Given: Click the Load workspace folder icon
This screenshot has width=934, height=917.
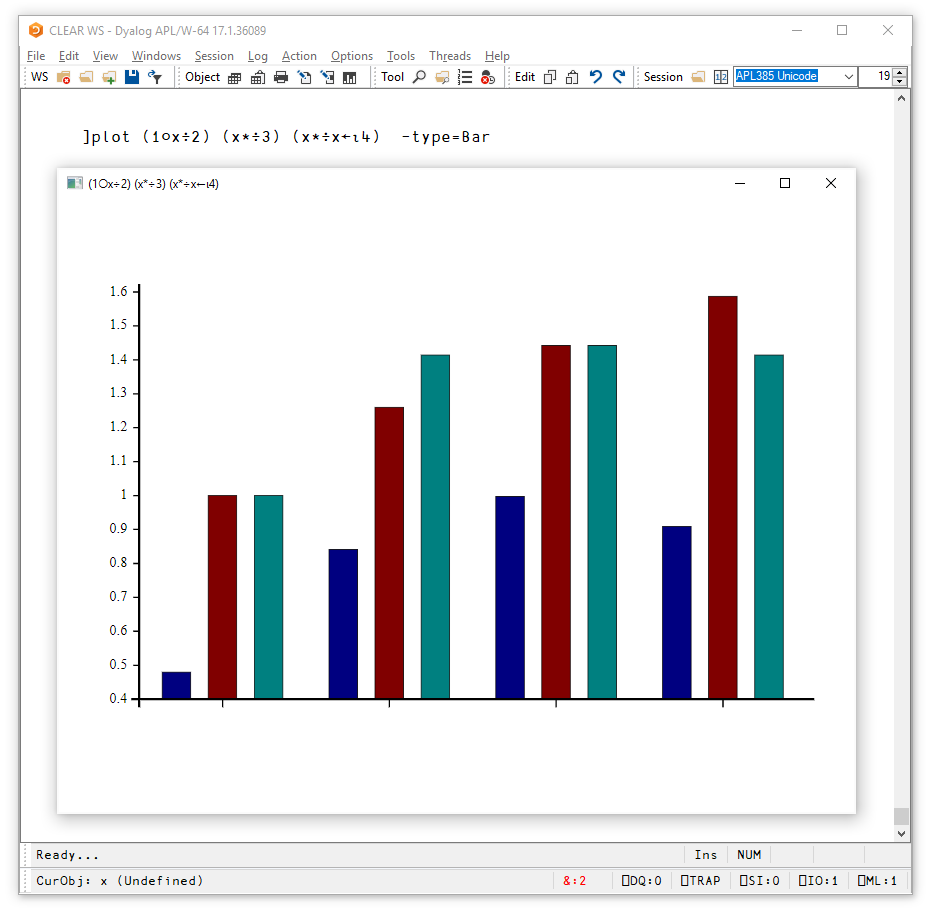Looking at the screenshot, I should [x=86, y=77].
